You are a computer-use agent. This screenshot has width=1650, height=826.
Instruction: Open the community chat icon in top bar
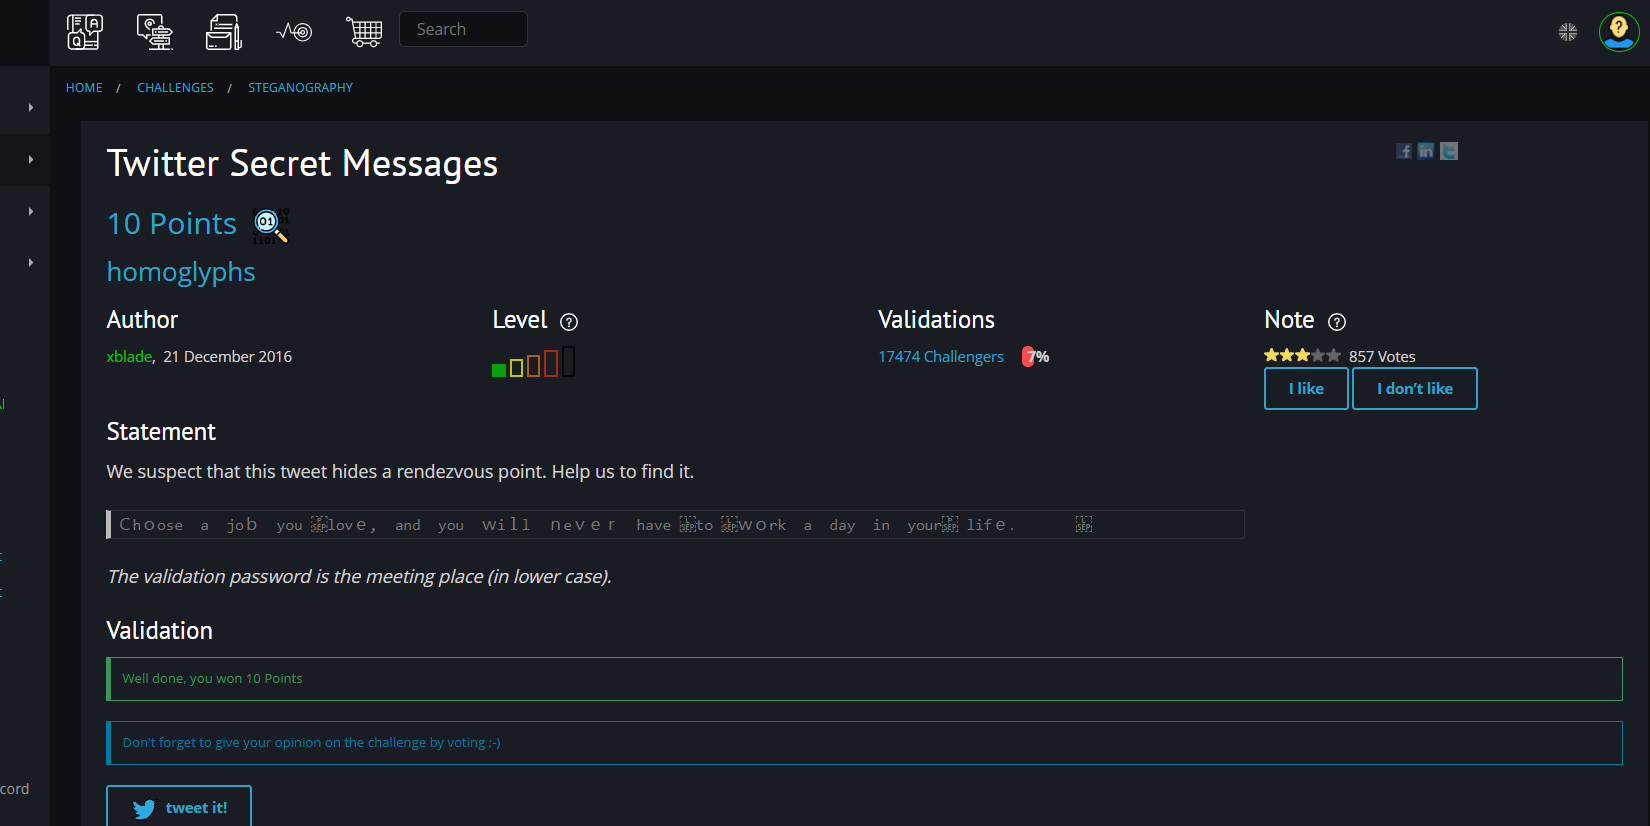pyautogui.click(x=155, y=32)
